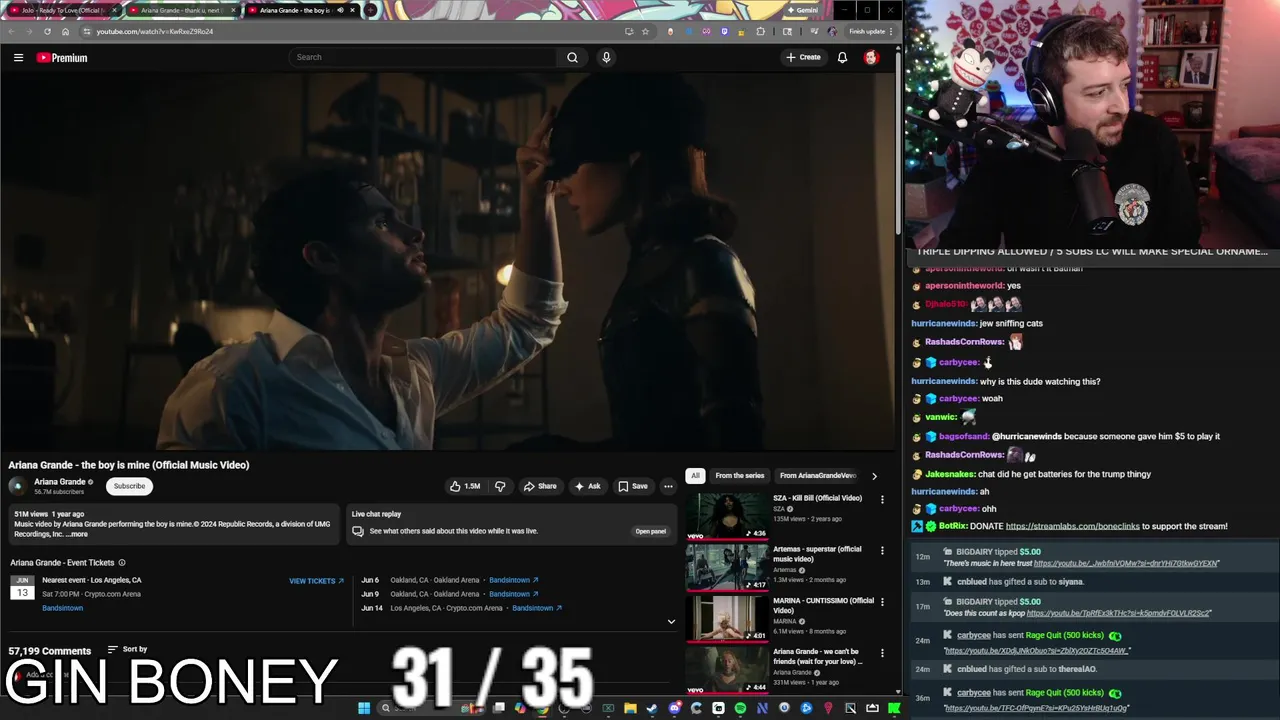Open Bandsintown link for Jun 6 Oakland
This screenshot has height=720, width=1280.
(x=513, y=580)
